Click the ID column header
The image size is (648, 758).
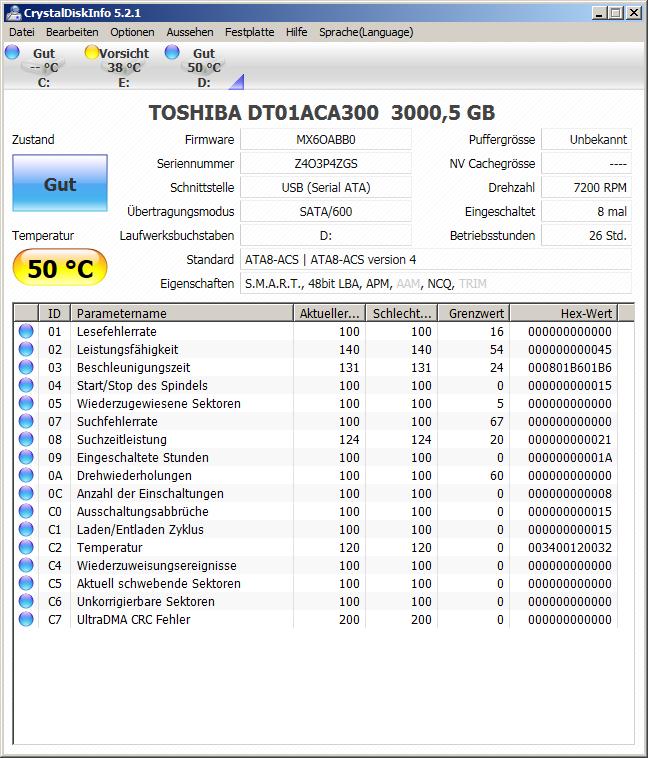coord(54,313)
